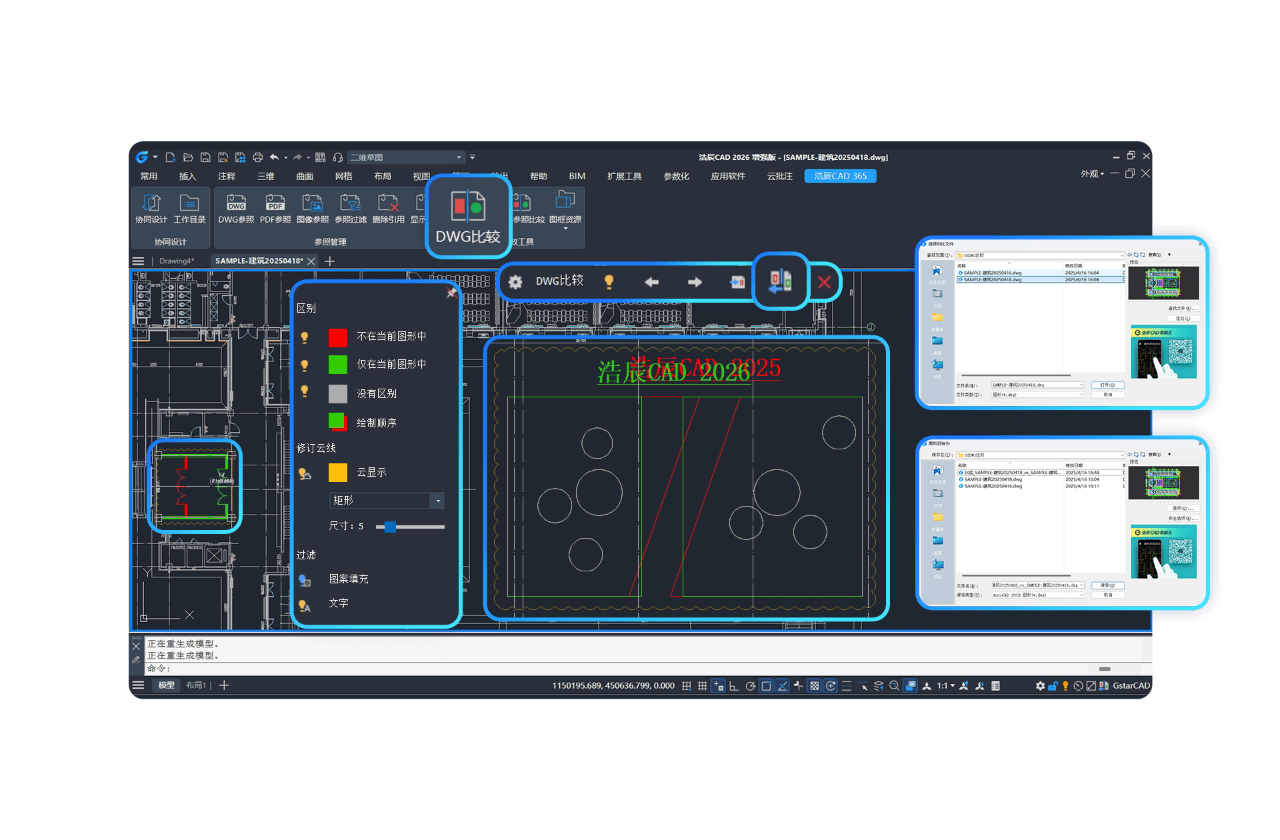
Task: Open compare settings gear in DWG比较 bar
Action: [x=515, y=282]
